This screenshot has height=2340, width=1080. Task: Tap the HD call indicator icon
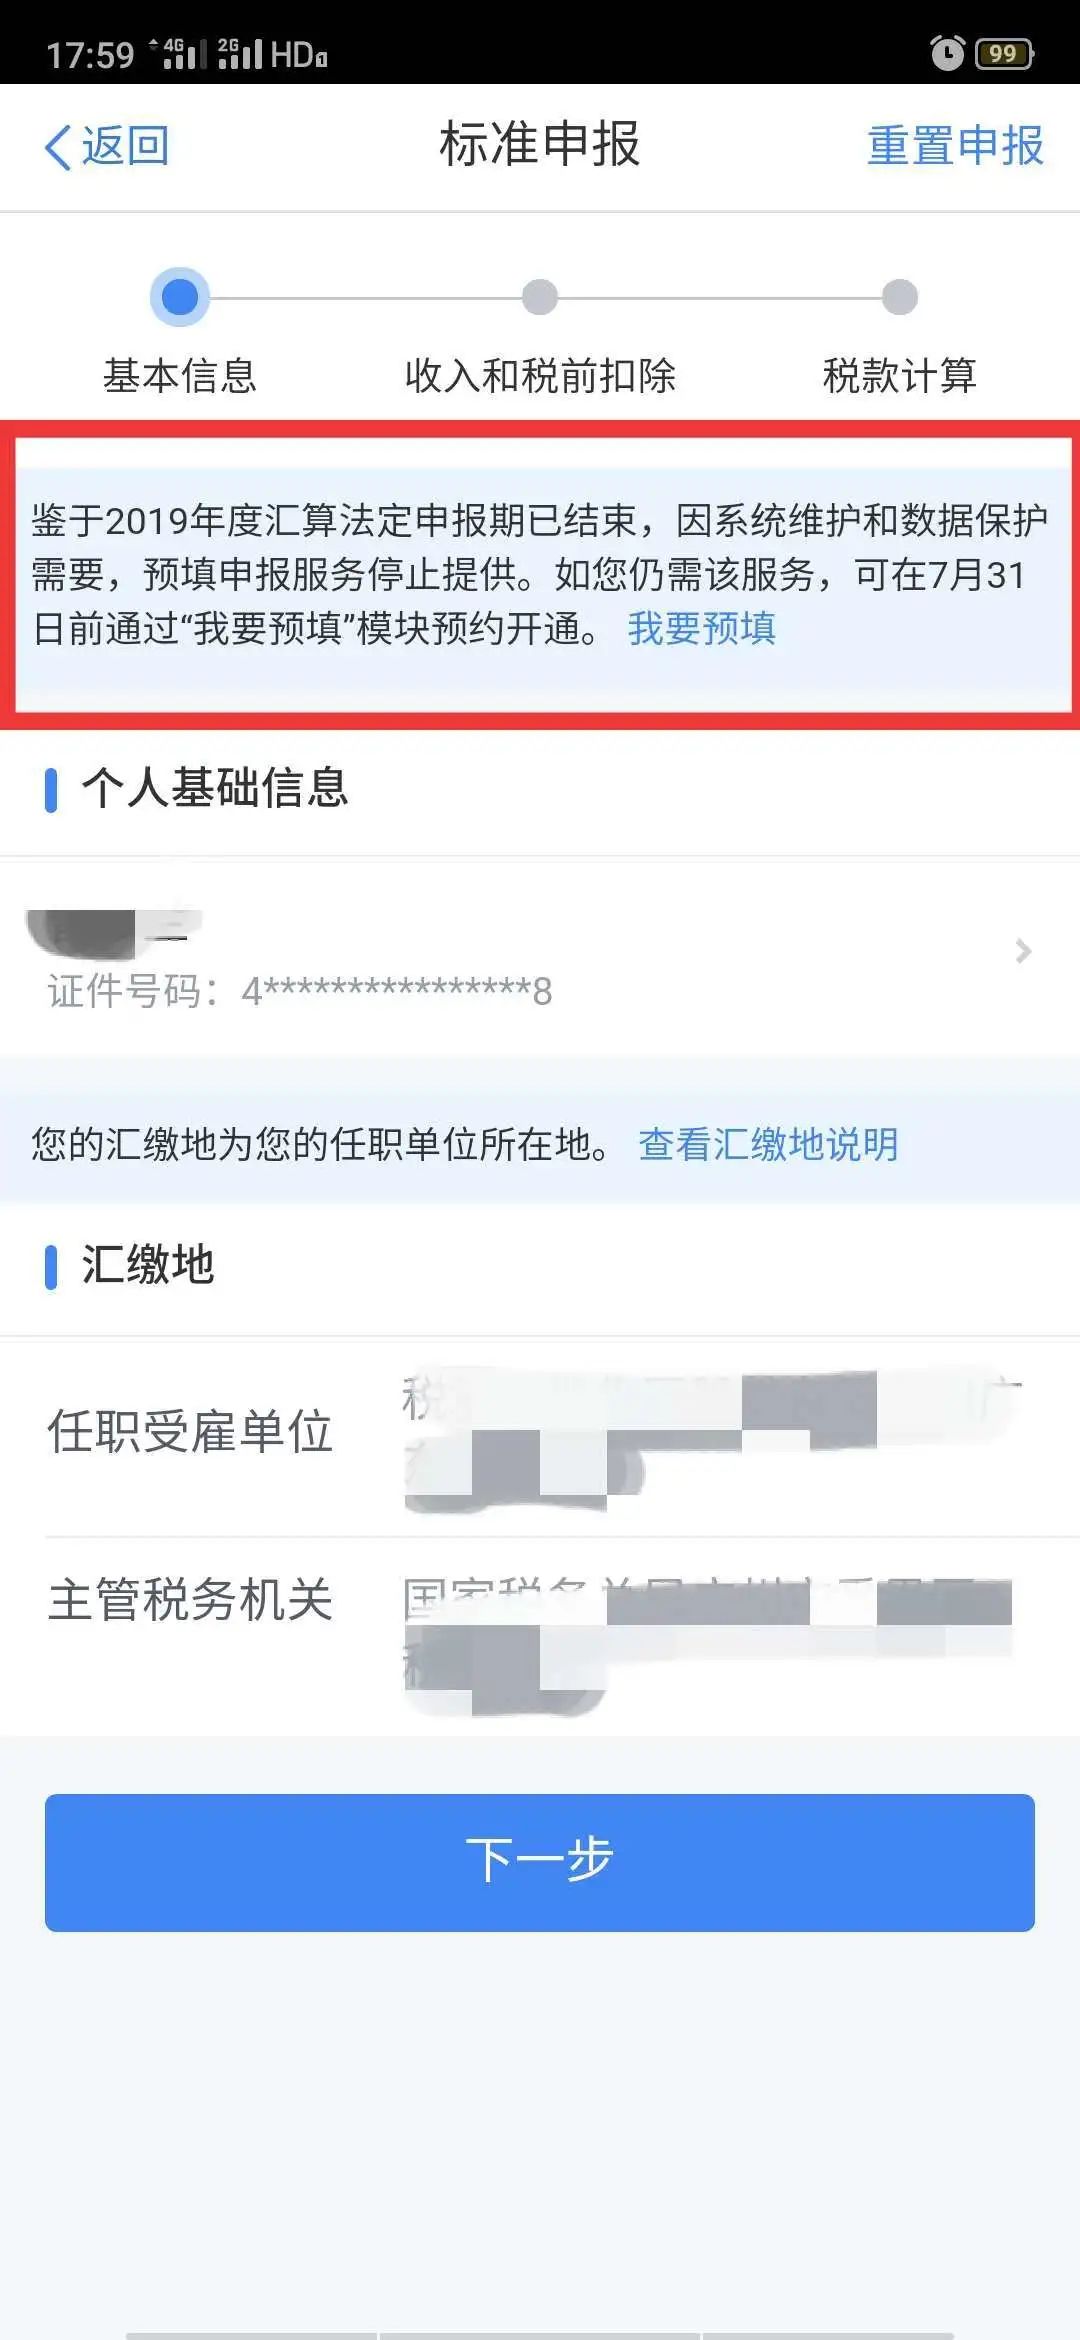(298, 54)
